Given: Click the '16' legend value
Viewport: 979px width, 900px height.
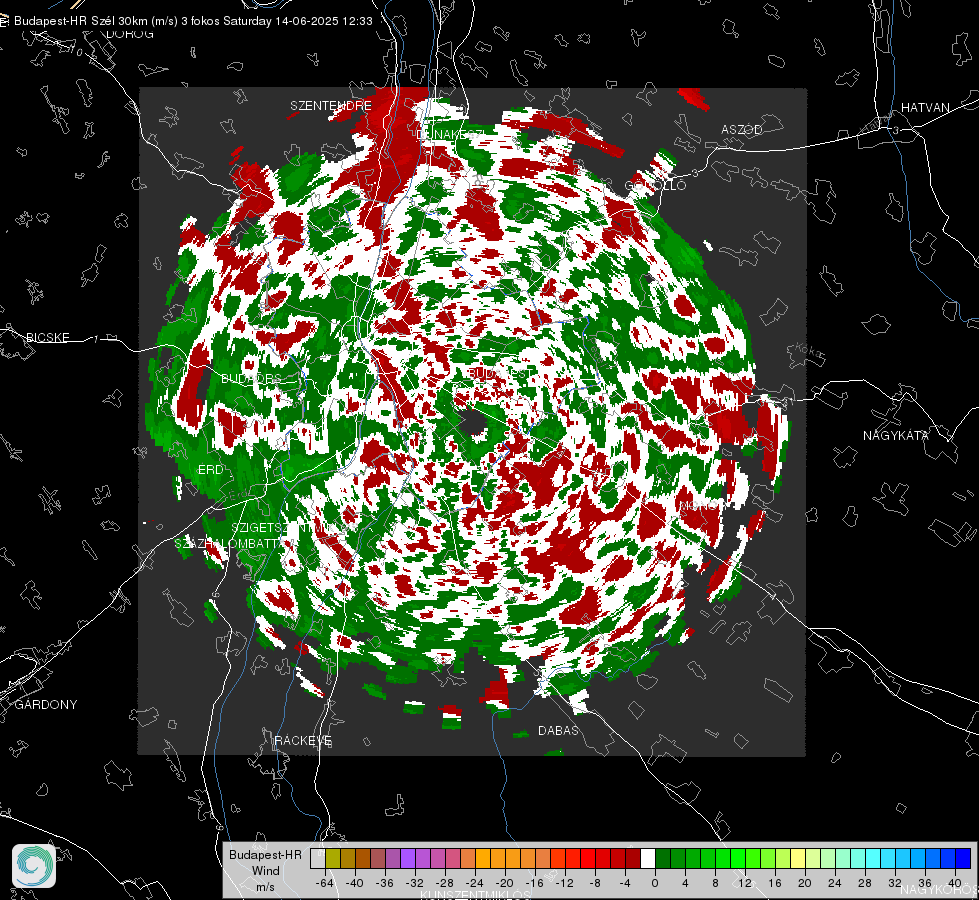Looking at the screenshot, I should click(x=775, y=883).
